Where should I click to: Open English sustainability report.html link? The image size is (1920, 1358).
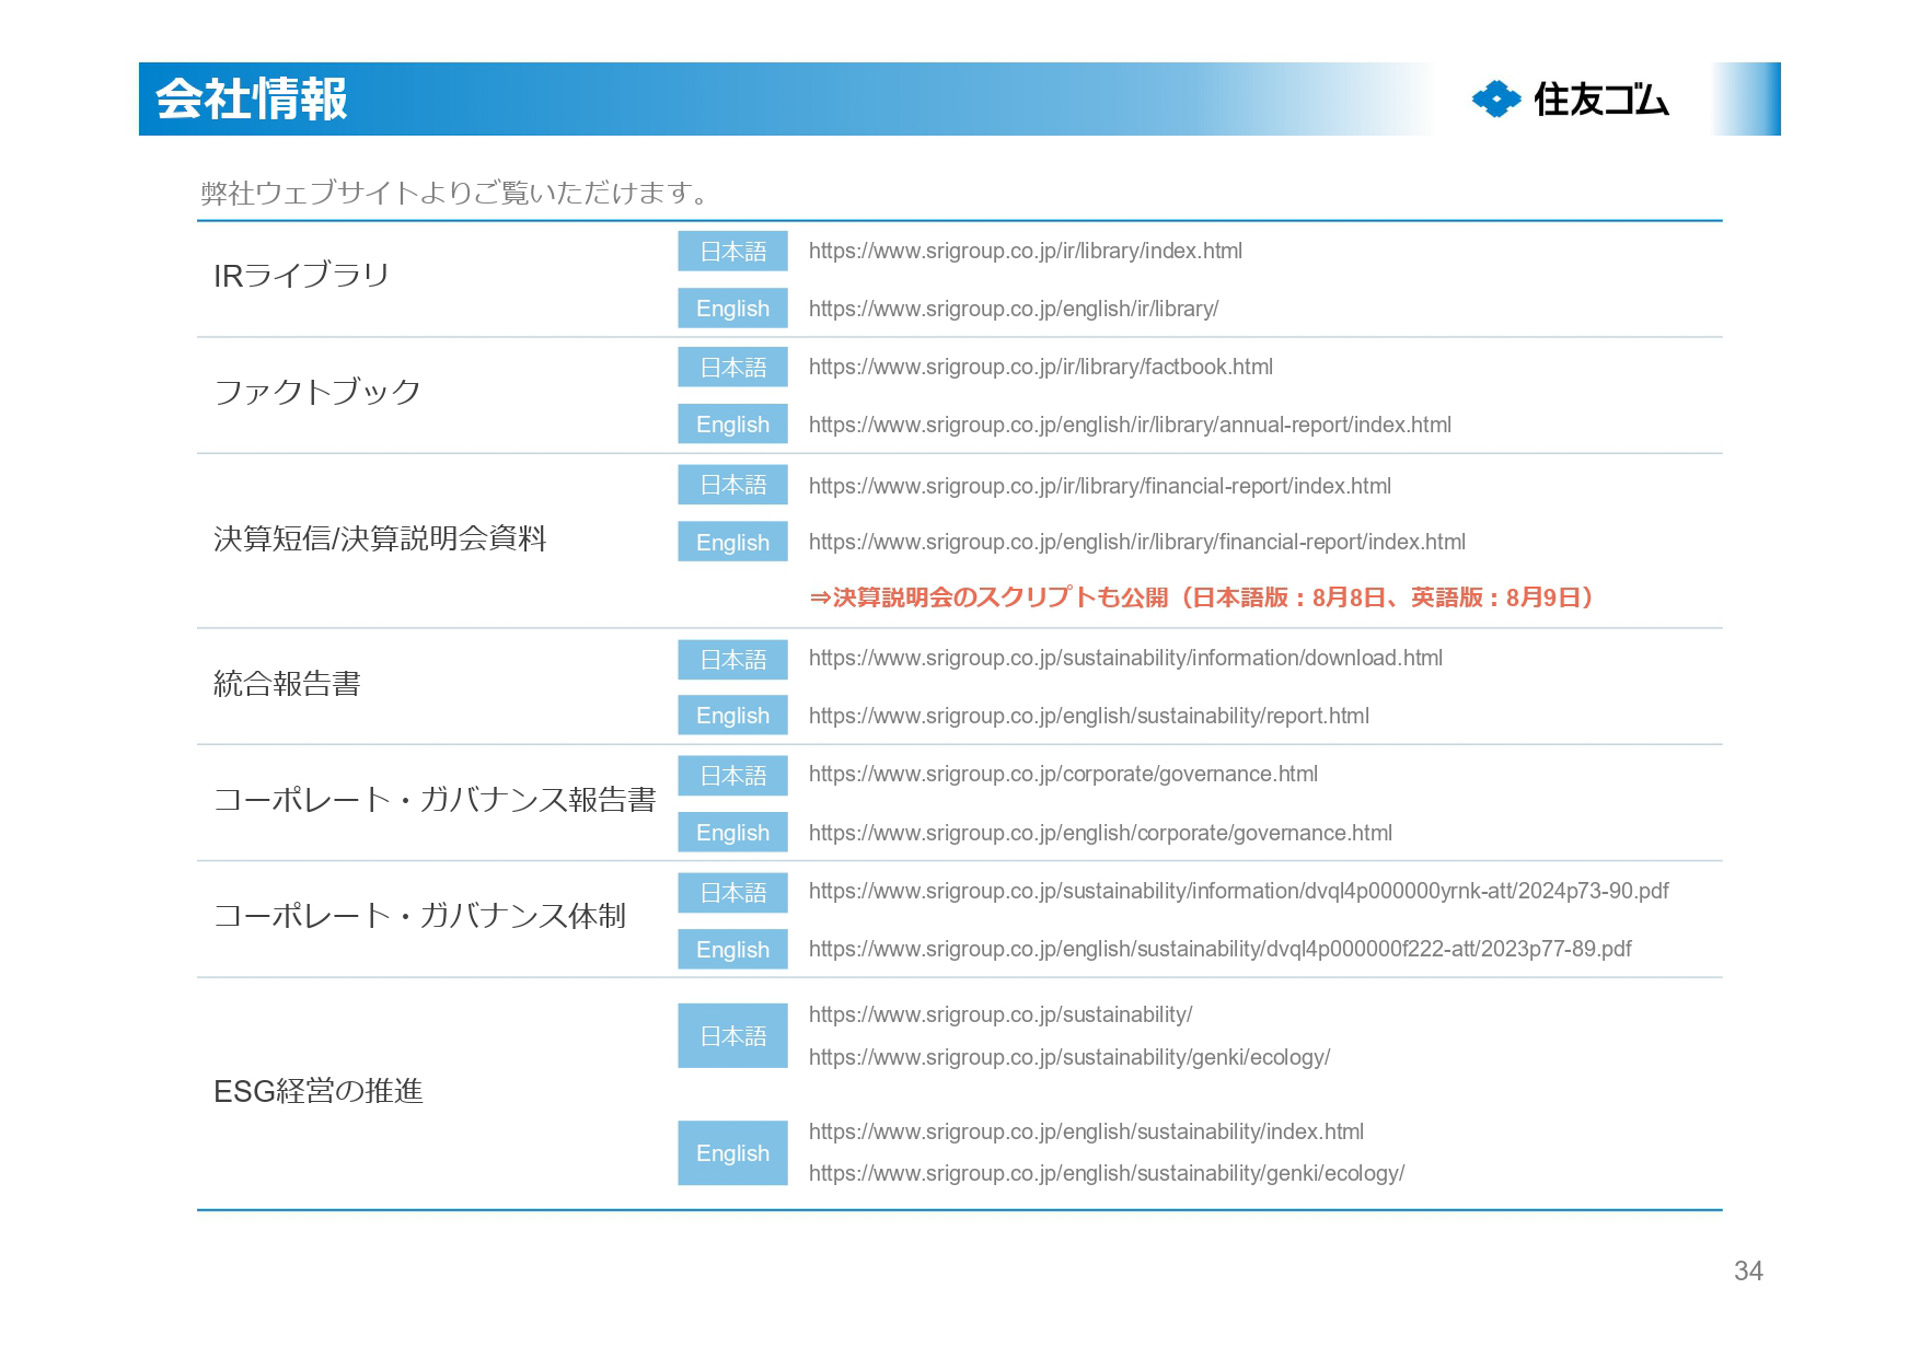pos(1088,716)
